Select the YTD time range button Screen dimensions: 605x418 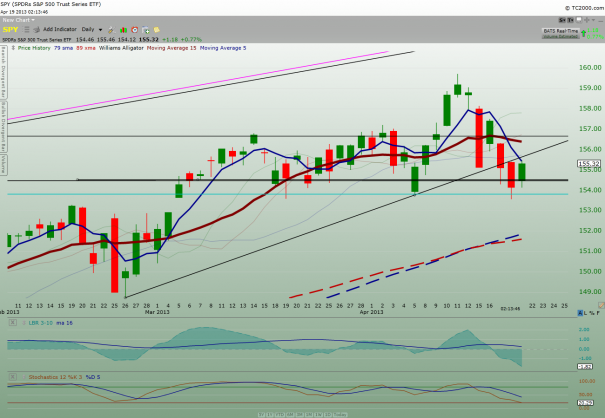click(279, 415)
